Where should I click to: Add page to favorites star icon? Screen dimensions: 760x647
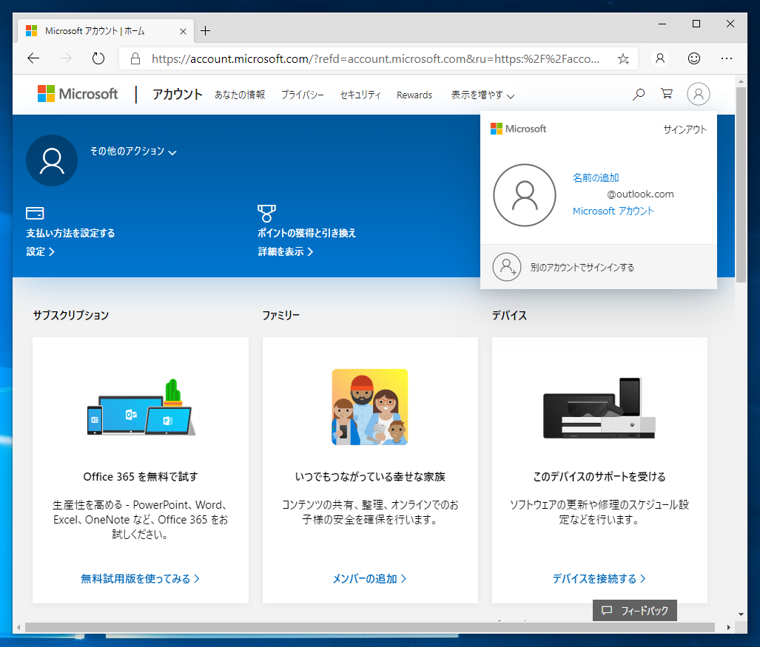click(x=623, y=59)
